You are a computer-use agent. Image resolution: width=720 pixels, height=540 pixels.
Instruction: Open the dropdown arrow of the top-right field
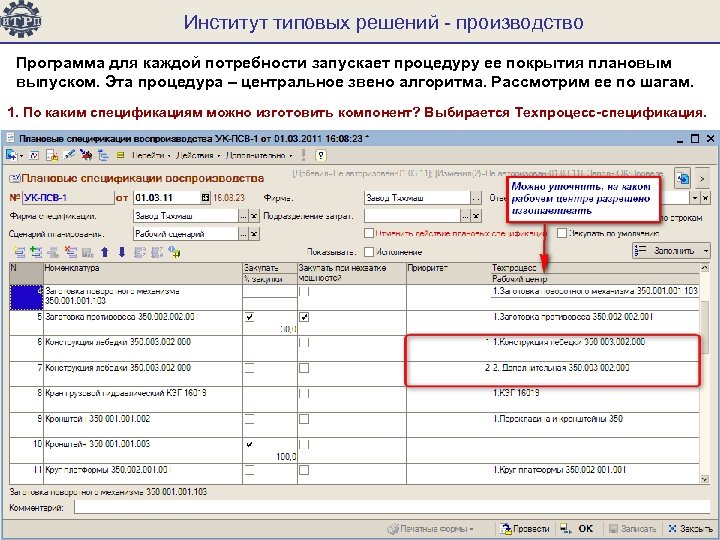[x=695, y=198]
